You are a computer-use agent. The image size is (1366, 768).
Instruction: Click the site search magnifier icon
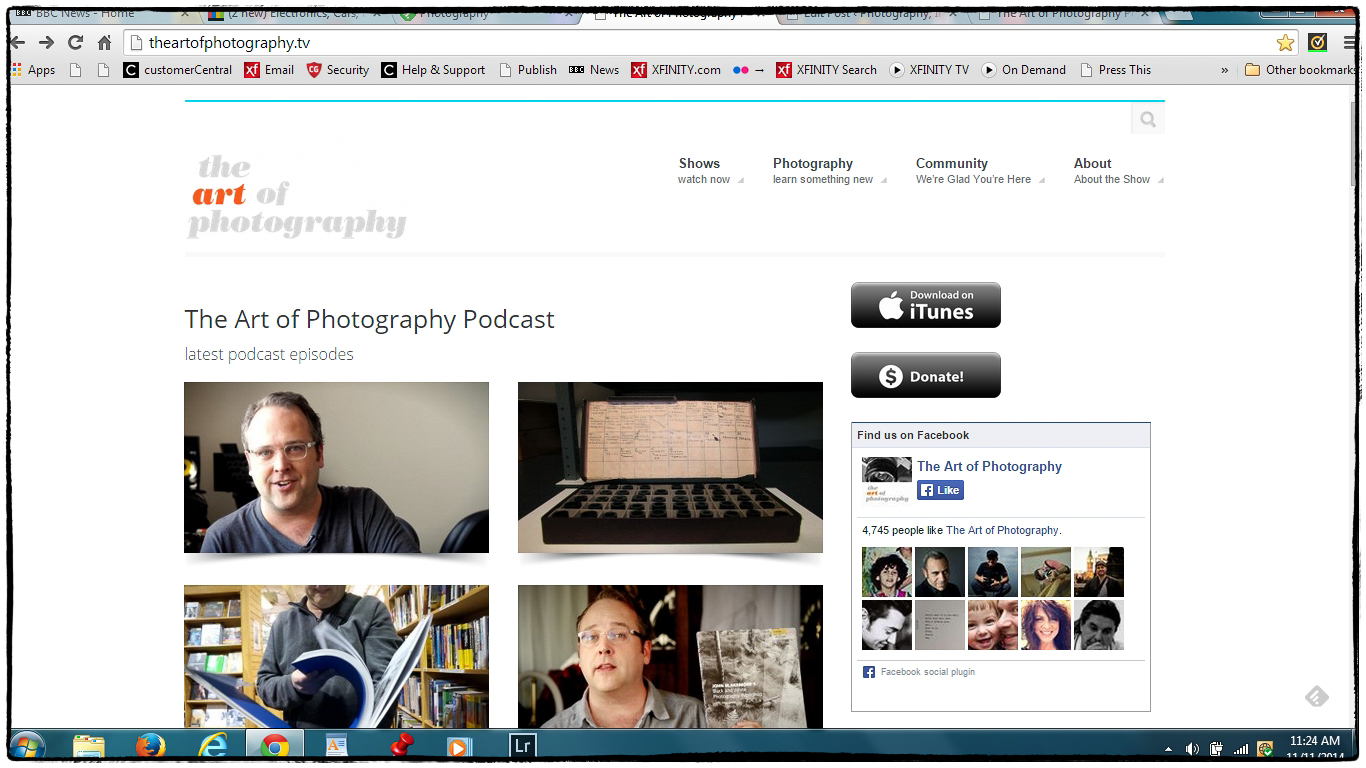click(1147, 120)
